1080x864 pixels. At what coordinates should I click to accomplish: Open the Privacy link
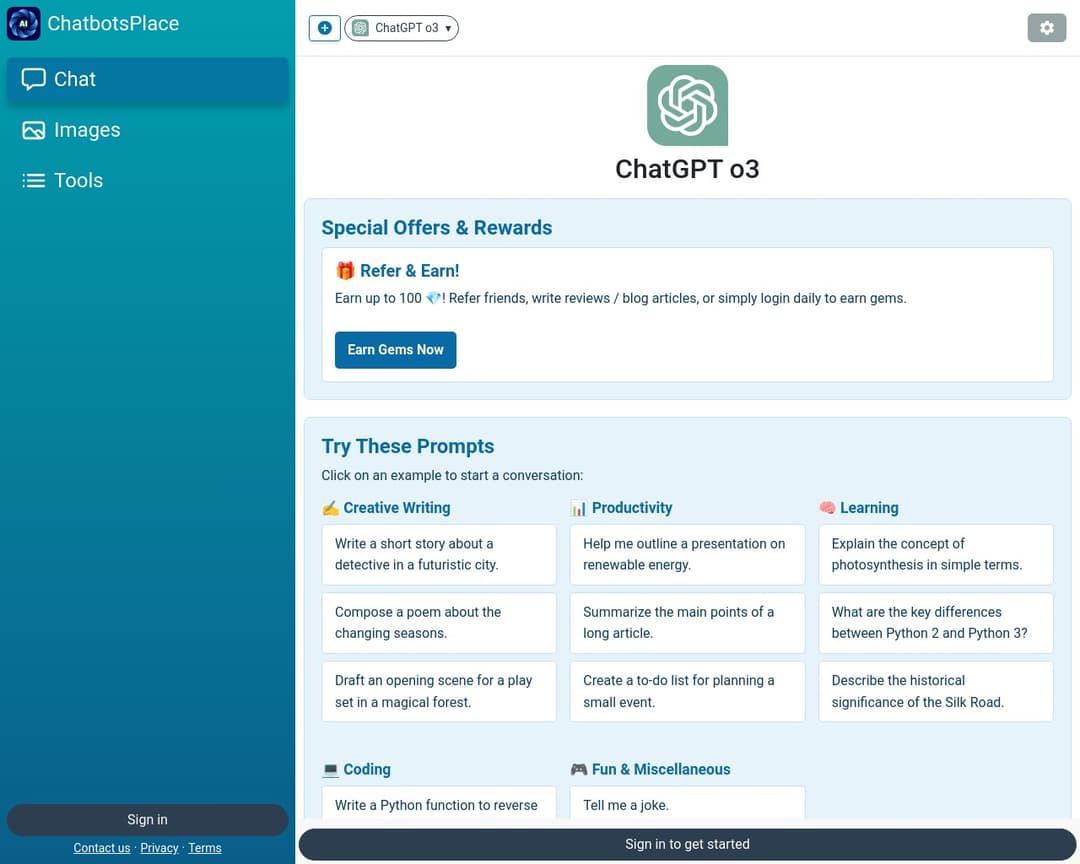[x=159, y=847]
